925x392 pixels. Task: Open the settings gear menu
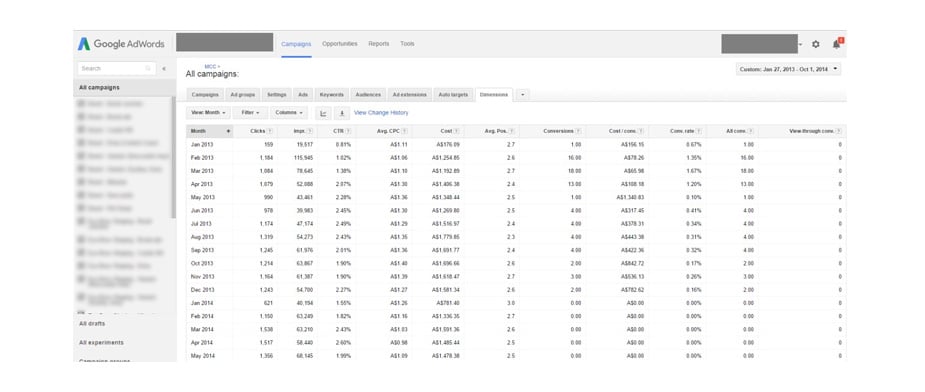click(816, 44)
